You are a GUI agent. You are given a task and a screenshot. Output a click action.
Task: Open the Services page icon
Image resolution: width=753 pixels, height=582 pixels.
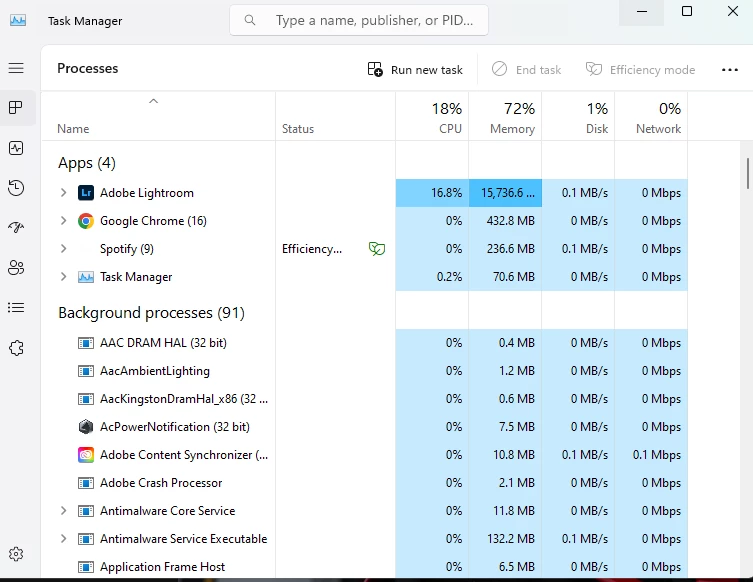tap(16, 348)
